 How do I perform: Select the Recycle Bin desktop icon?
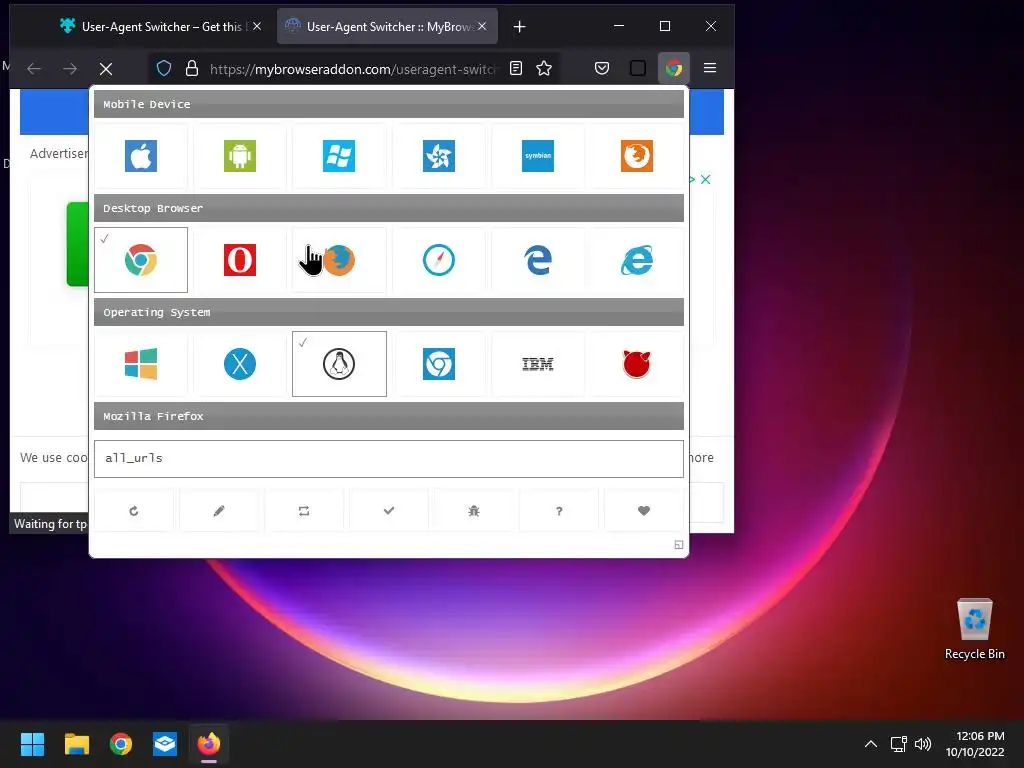click(x=974, y=630)
